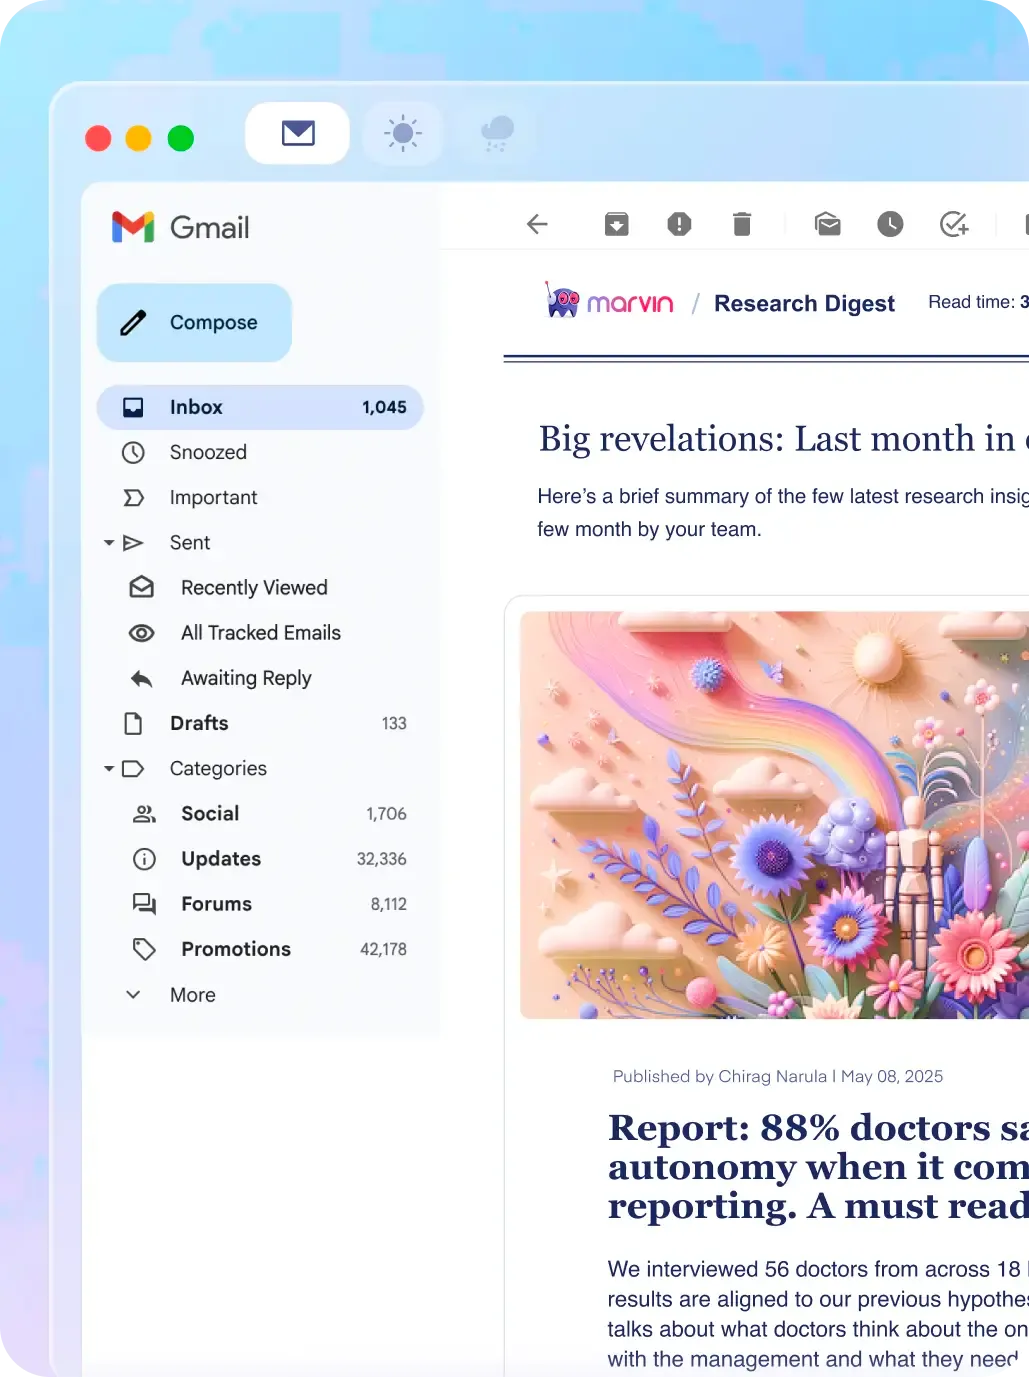Go back using the back arrow
The height and width of the screenshot is (1377, 1029).
click(538, 224)
